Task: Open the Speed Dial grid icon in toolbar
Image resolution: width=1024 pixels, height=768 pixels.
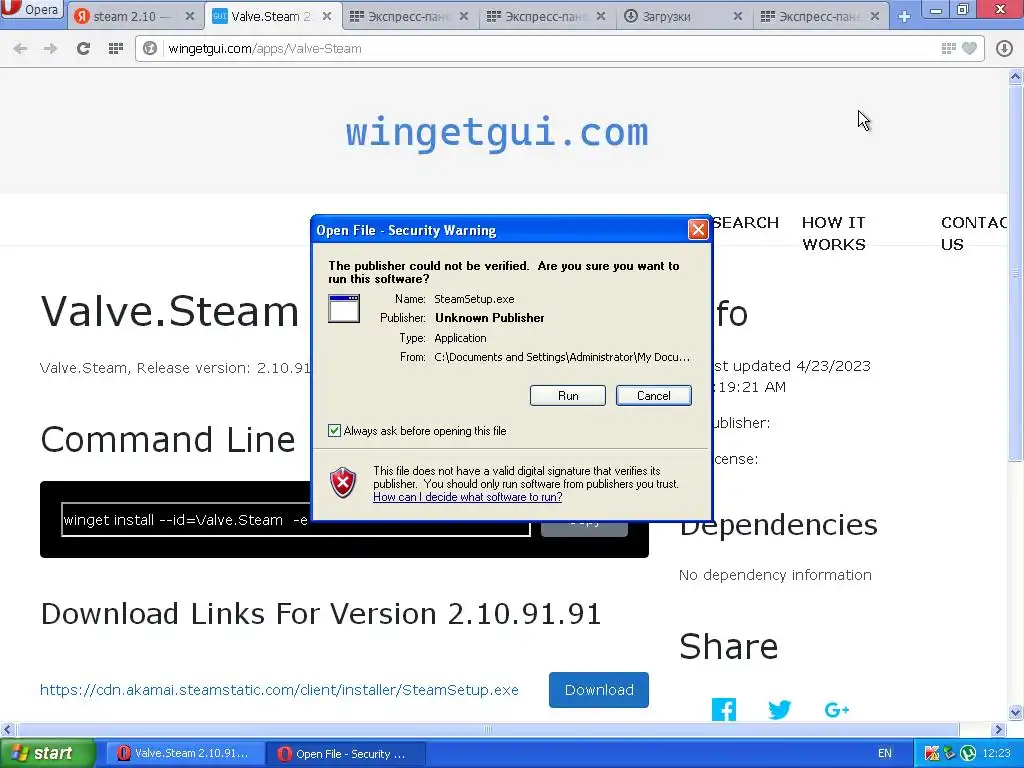Action: click(x=116, y=48)
